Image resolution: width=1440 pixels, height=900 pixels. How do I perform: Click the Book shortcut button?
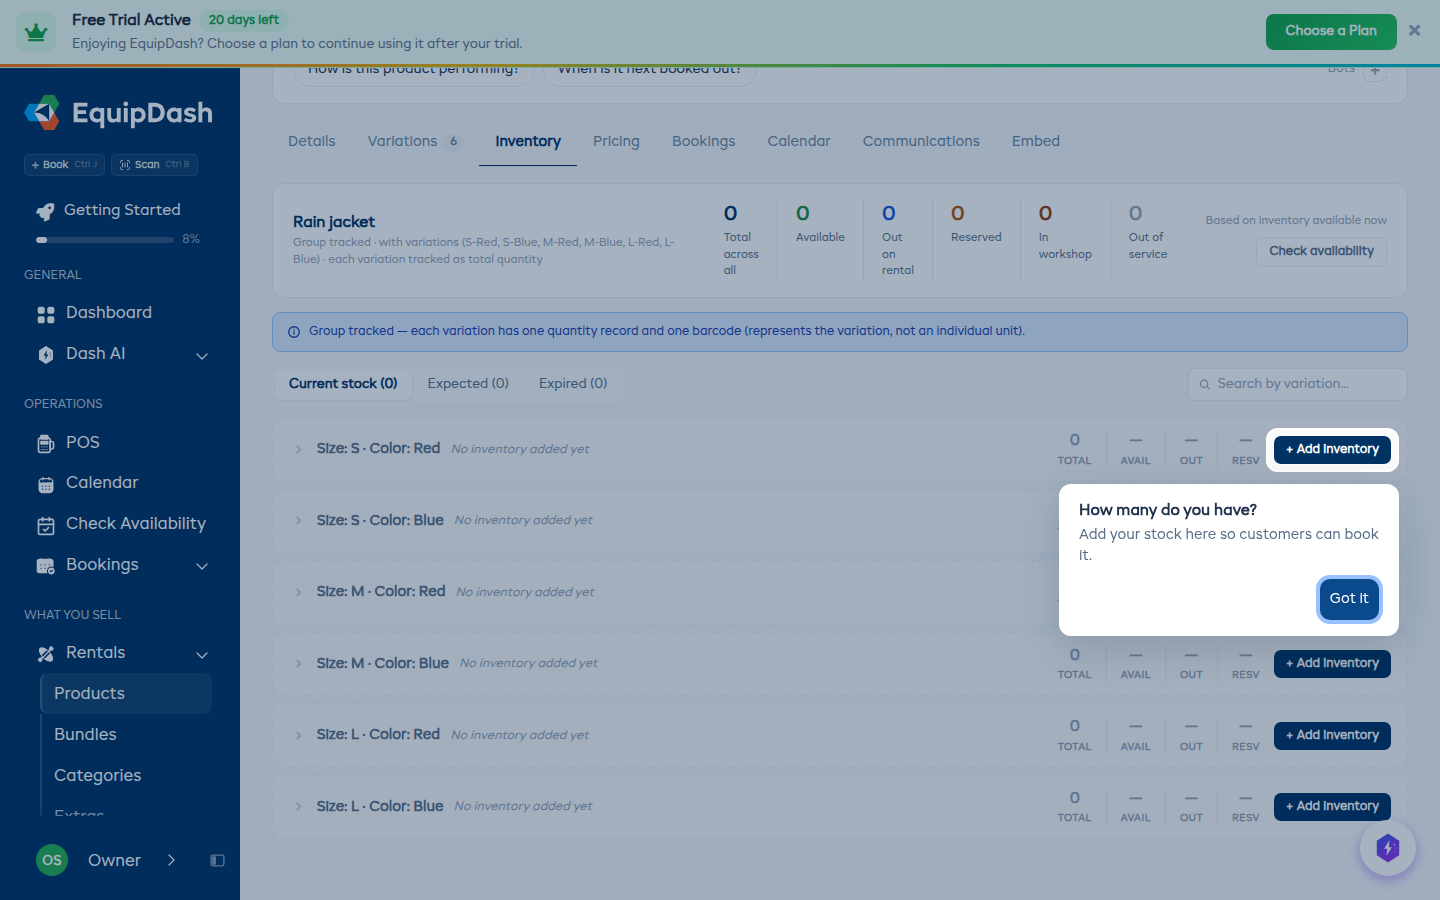(x=64, y=165)
